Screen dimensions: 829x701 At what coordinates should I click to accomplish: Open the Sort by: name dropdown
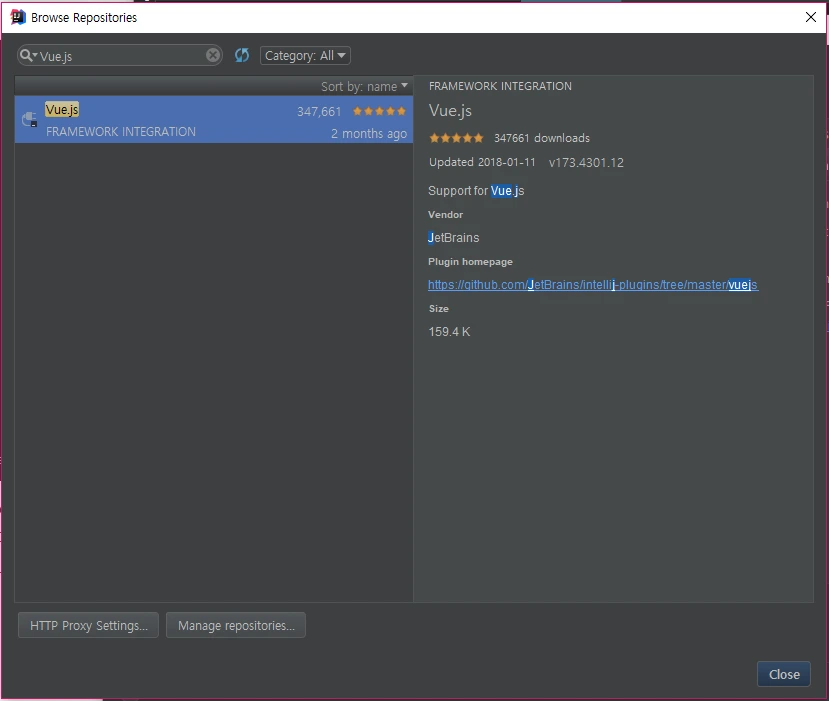pos(364,86)
